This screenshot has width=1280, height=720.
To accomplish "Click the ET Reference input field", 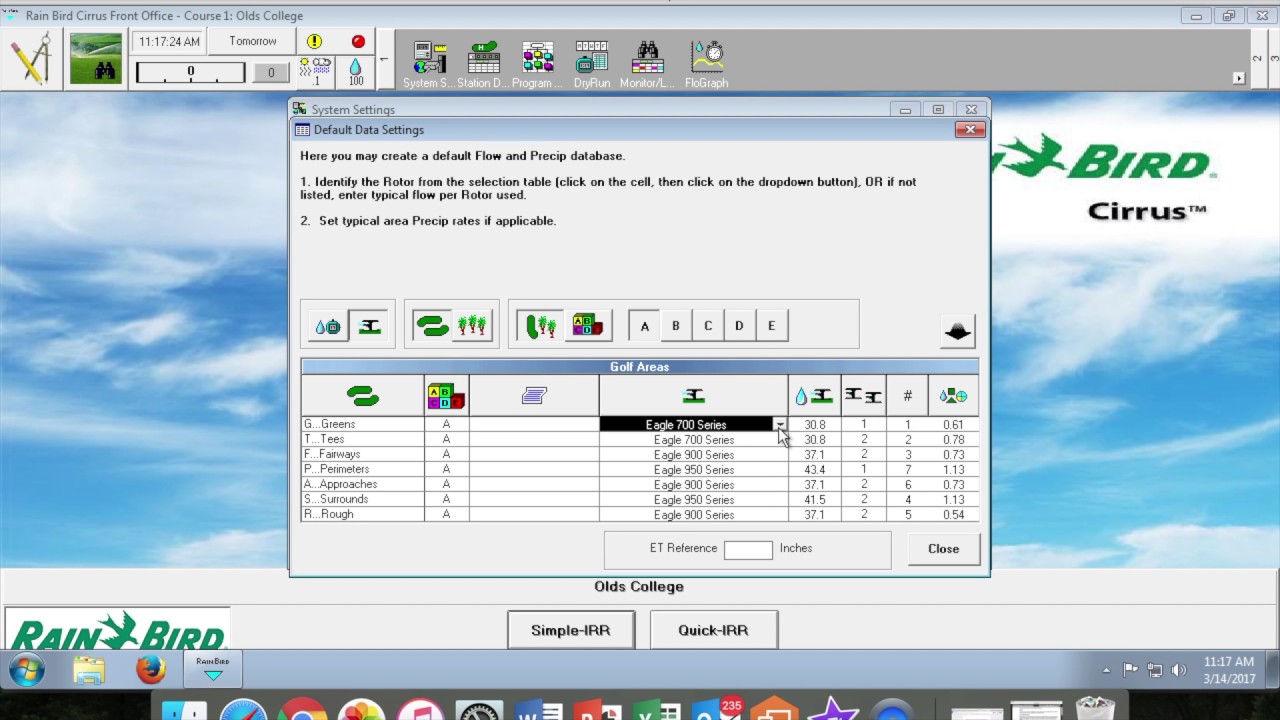I will [748, 549].
